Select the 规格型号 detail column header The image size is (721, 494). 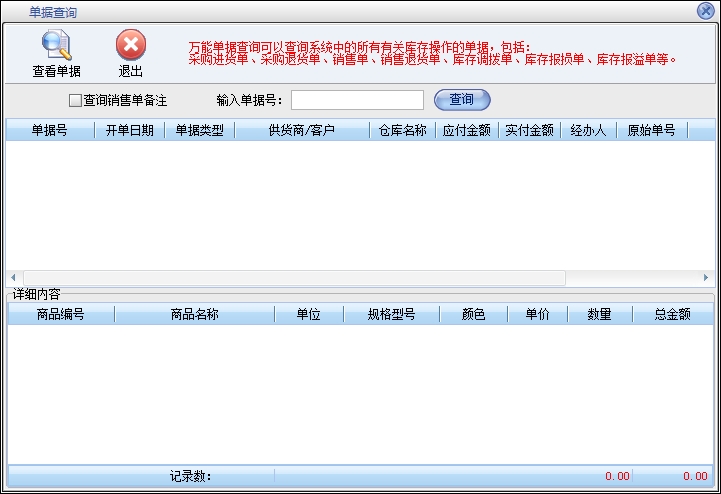pyautogui.click(x=390, y=314)
